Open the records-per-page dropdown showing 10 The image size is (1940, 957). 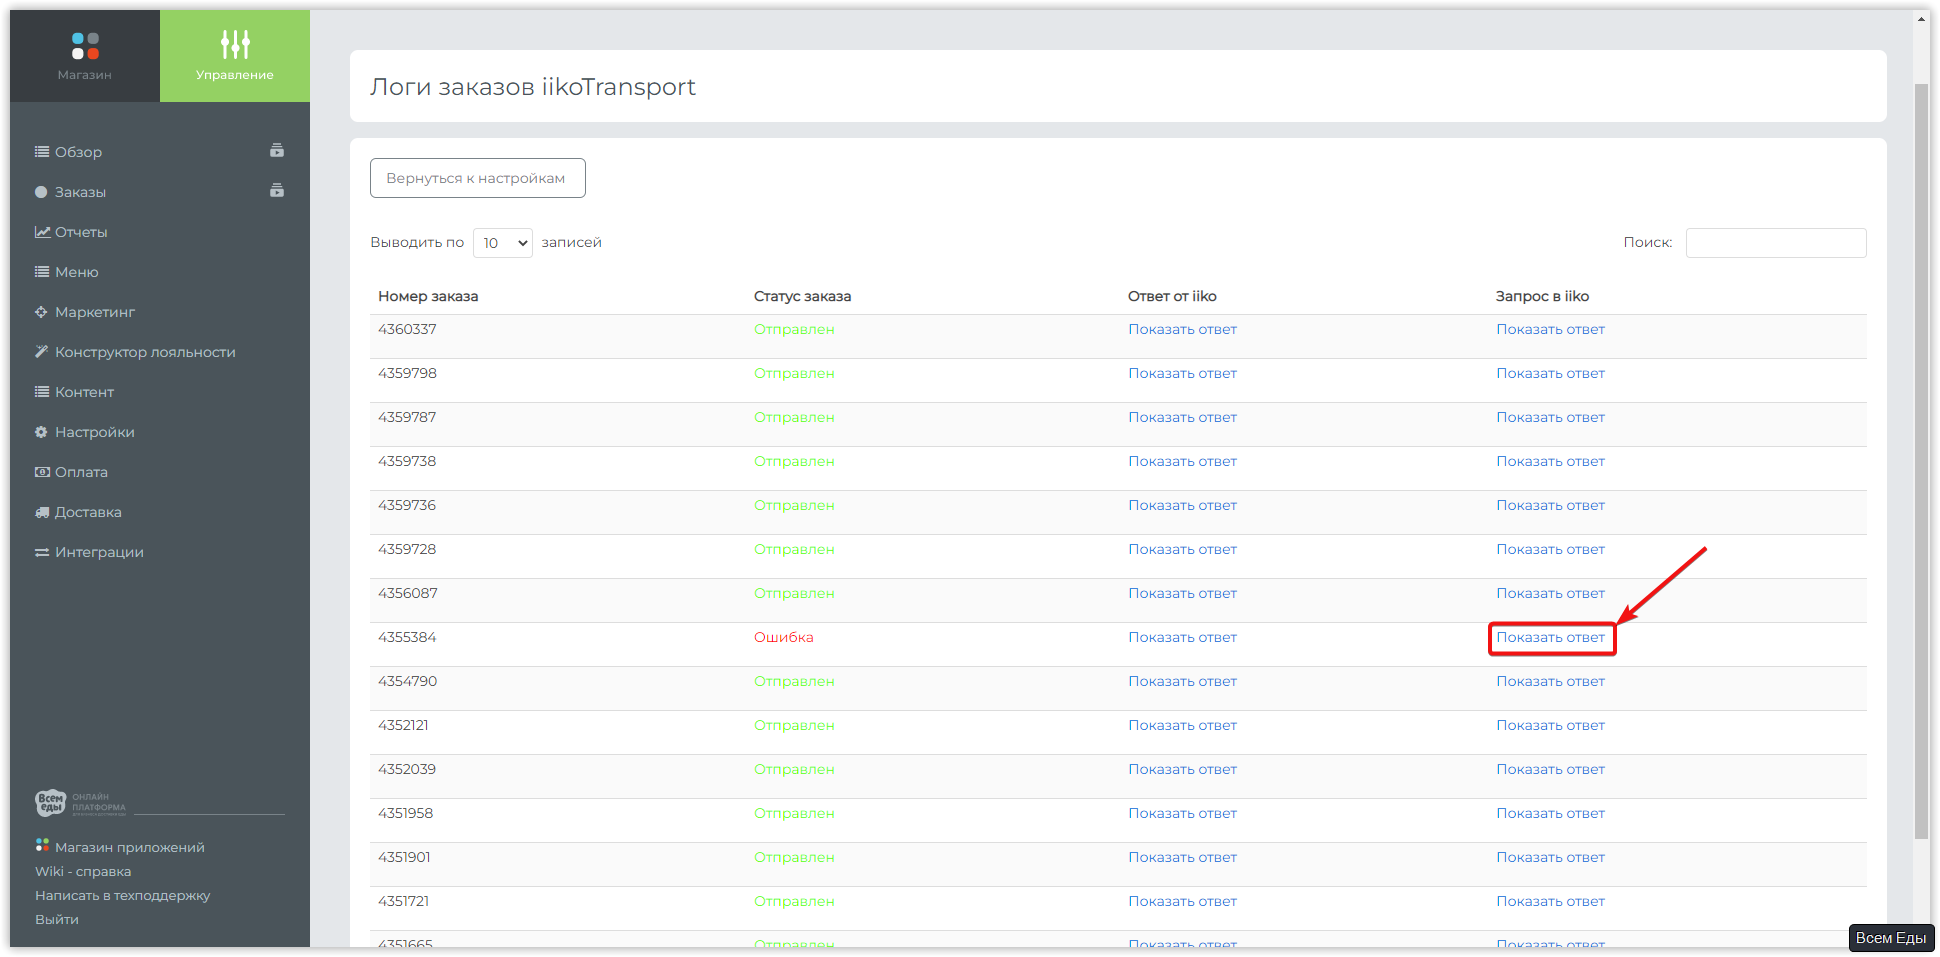point(503,243)
